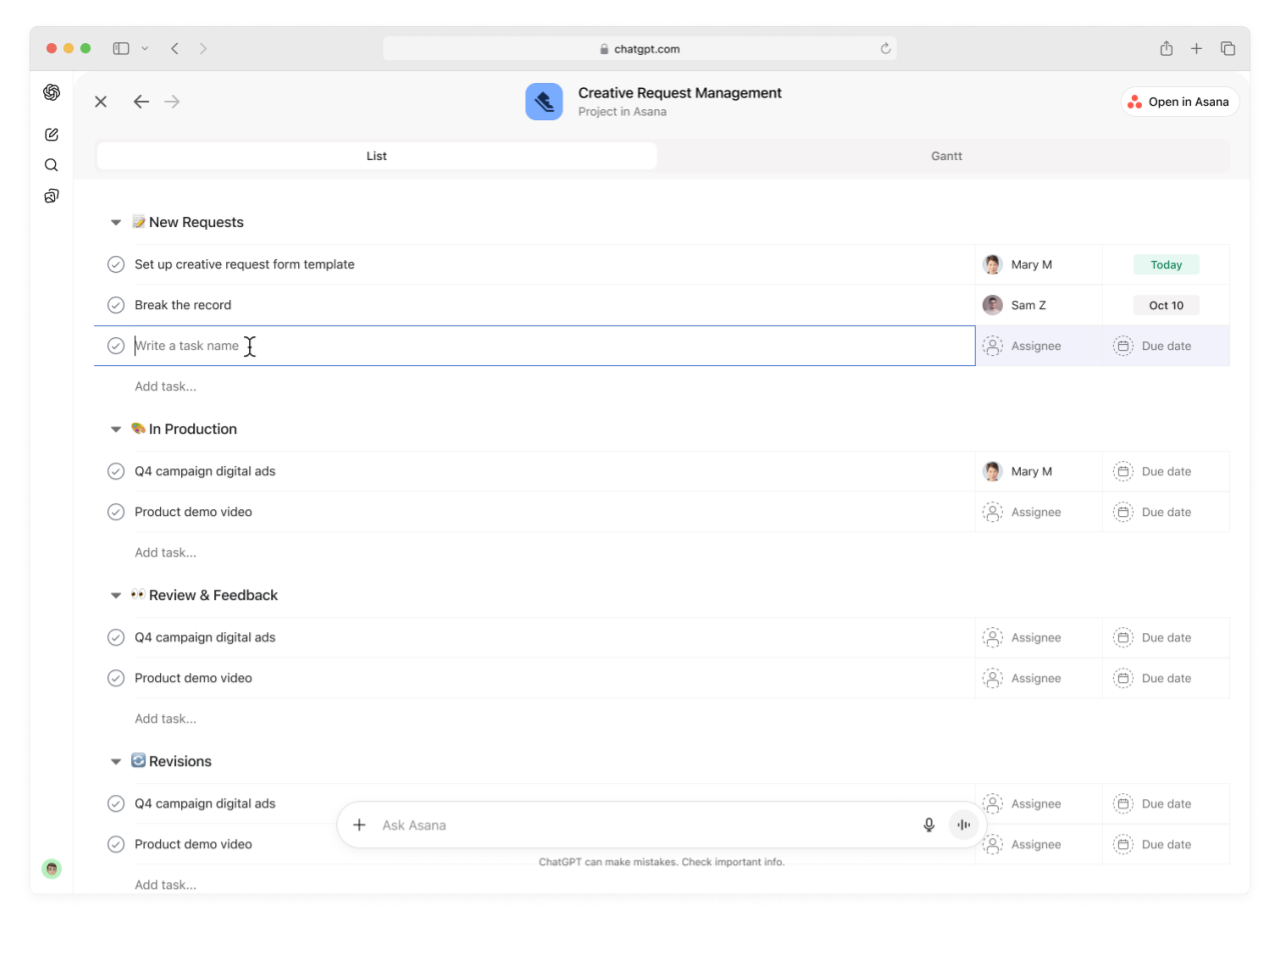Switch to the Gantt tab

(946, 156)
